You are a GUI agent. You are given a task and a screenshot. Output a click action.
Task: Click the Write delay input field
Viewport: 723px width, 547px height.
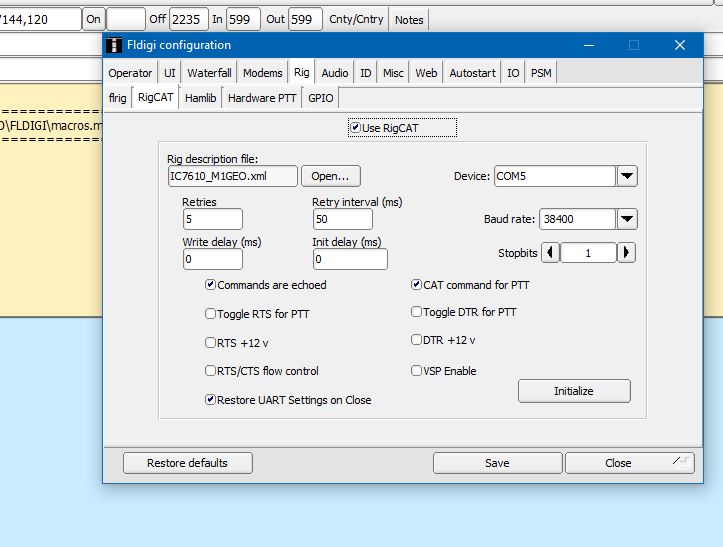pyautogui.click(x=213, y=259)
